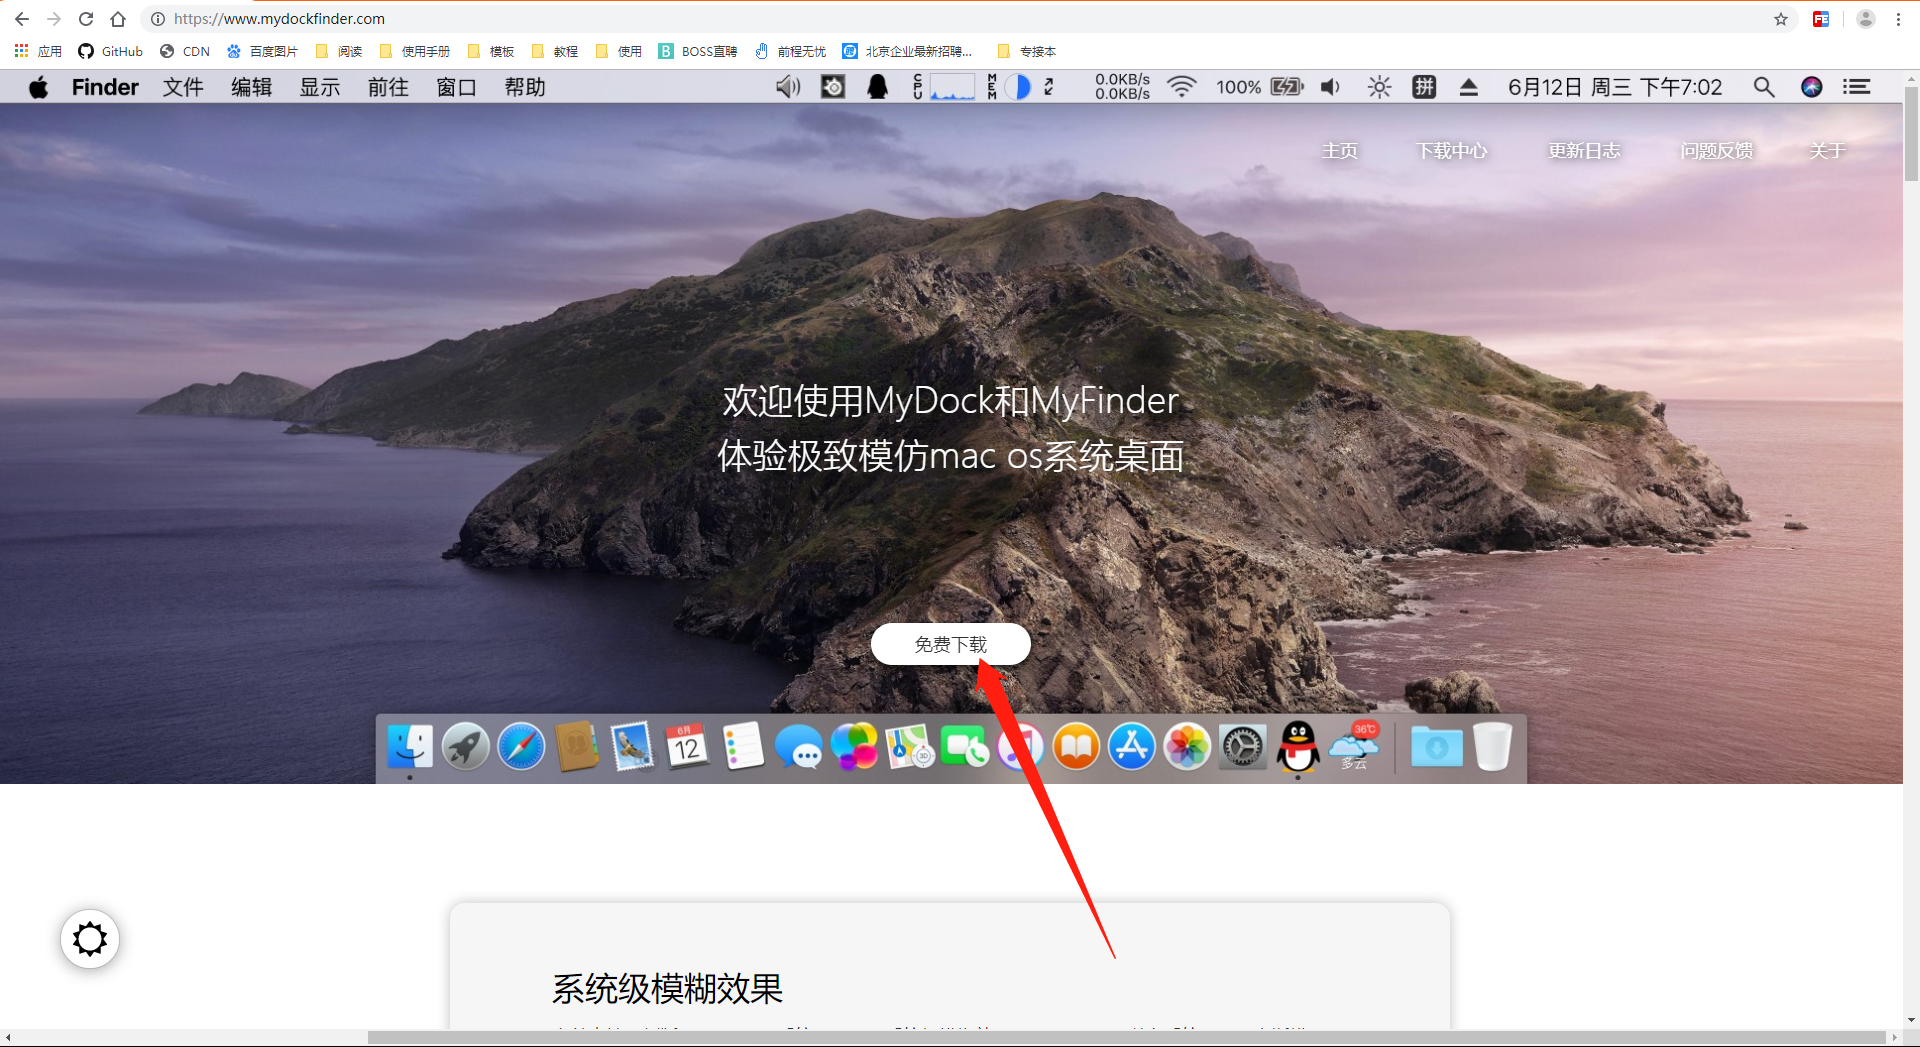Viewport: 1920px width, 1047px height.
Task: Open Photos flower icon in dock
Action: [1187, 746]
